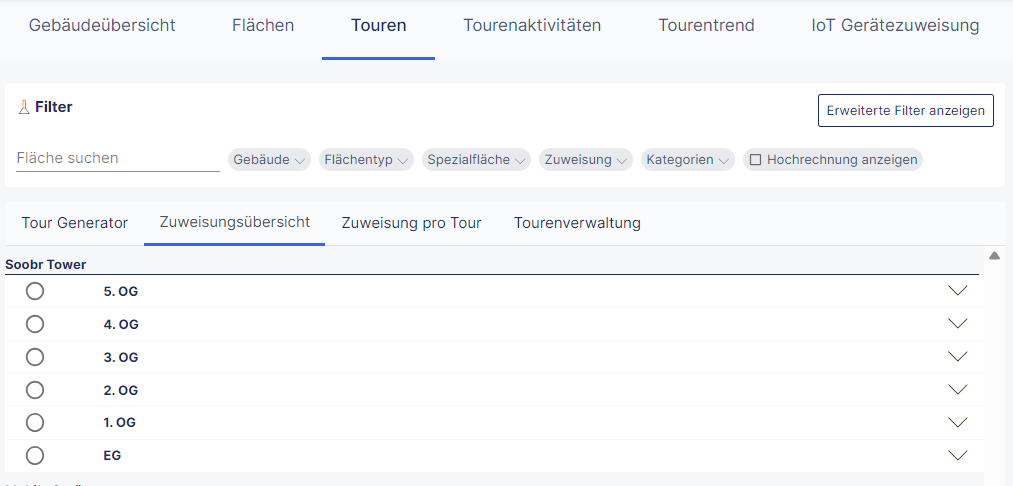Open the Zuweisung filter dropdown
This screenshot has width=1013, height=486.
pyautogui.click(x=586, y=159)
